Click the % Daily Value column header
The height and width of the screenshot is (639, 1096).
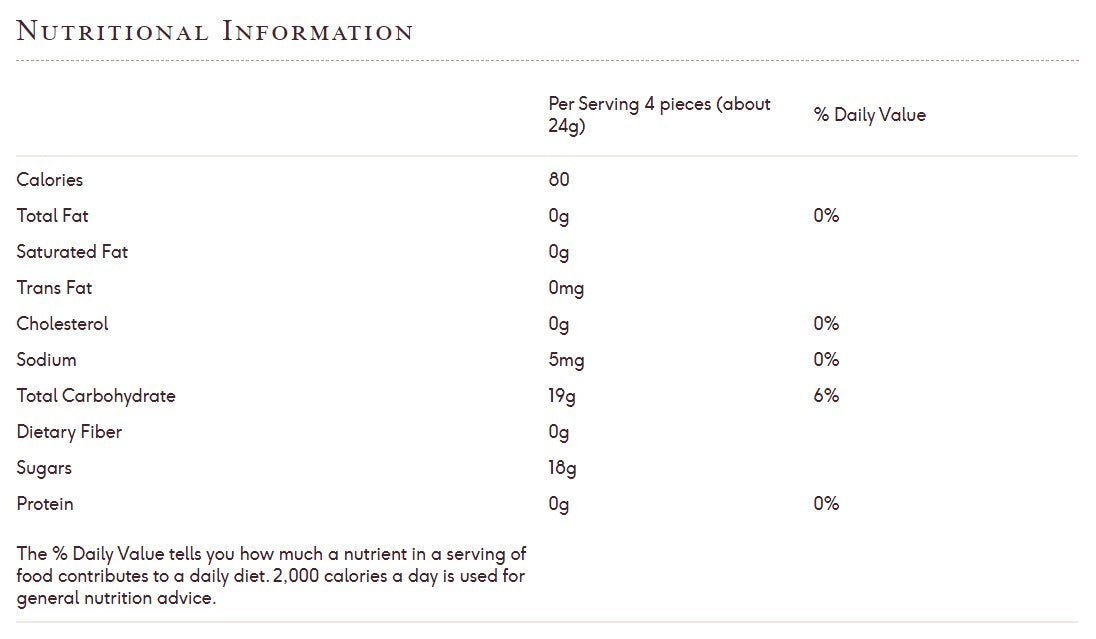click(869, 115)
